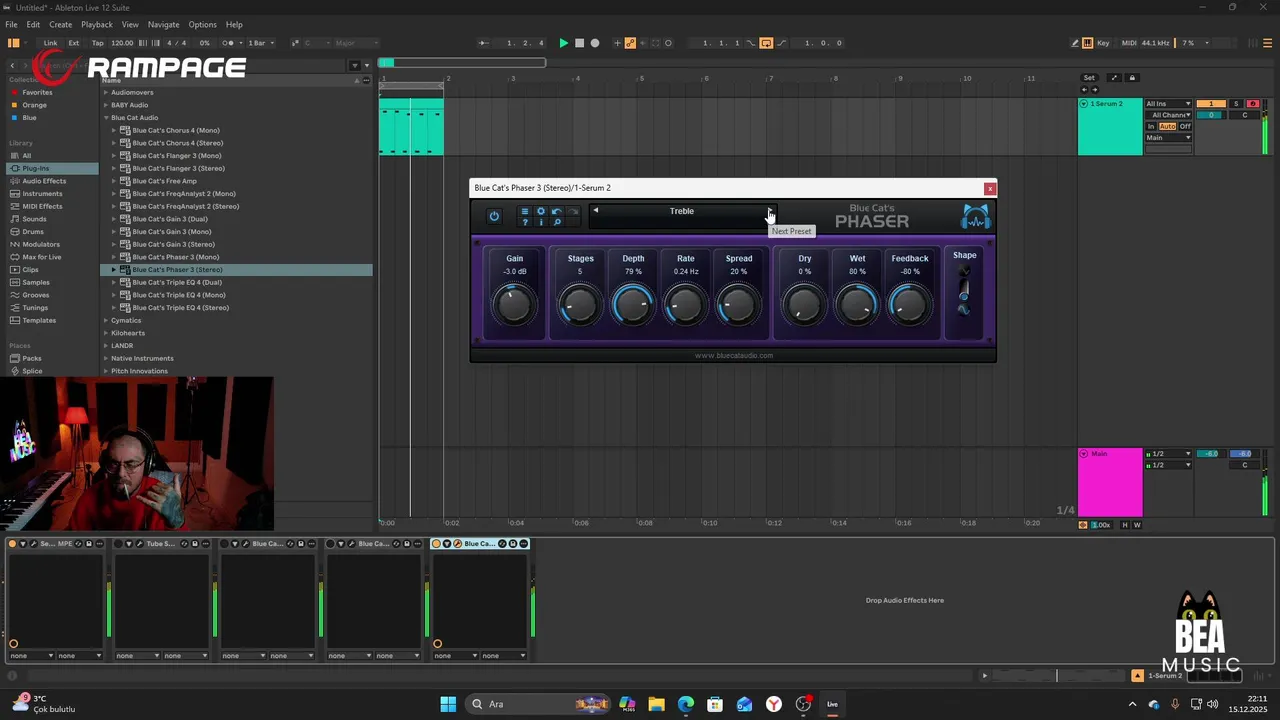Click the Feedback knob
Screen dimensions: 1280x720
click(x=909, y=305)
